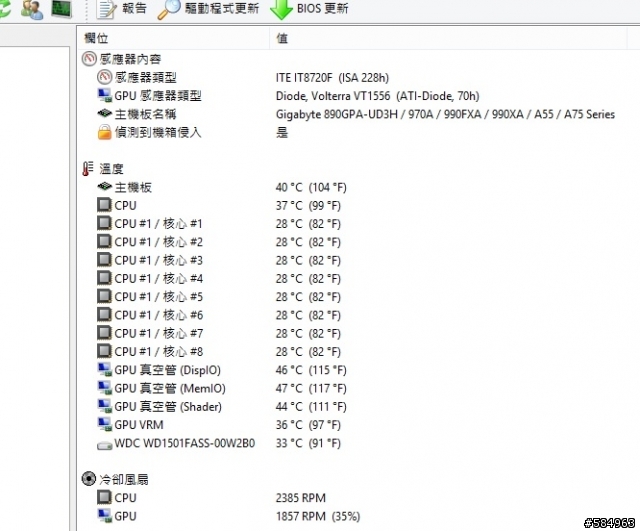
Task: Click the CPU #1 / 核心 #7 icon
Action: 104,332
